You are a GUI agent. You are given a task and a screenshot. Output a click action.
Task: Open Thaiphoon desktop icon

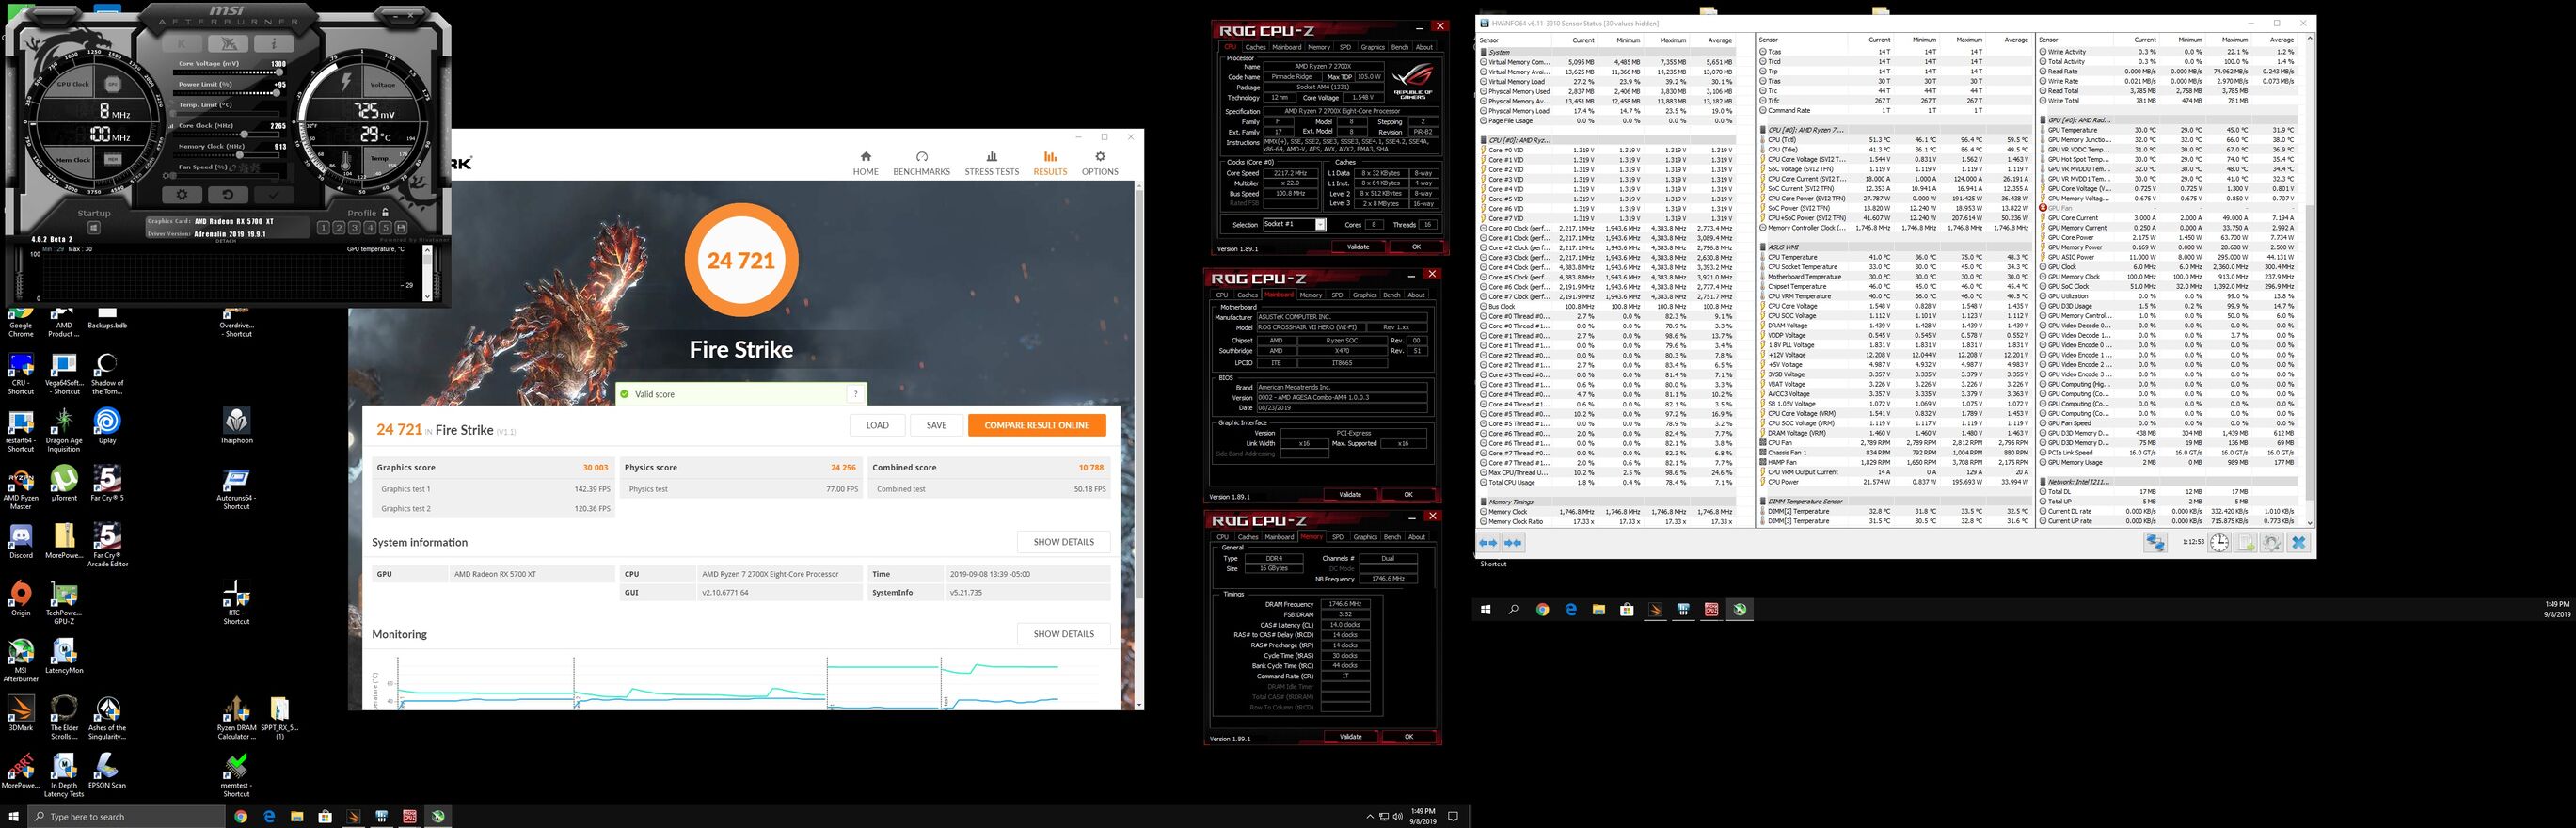click(x=237, y=426)
